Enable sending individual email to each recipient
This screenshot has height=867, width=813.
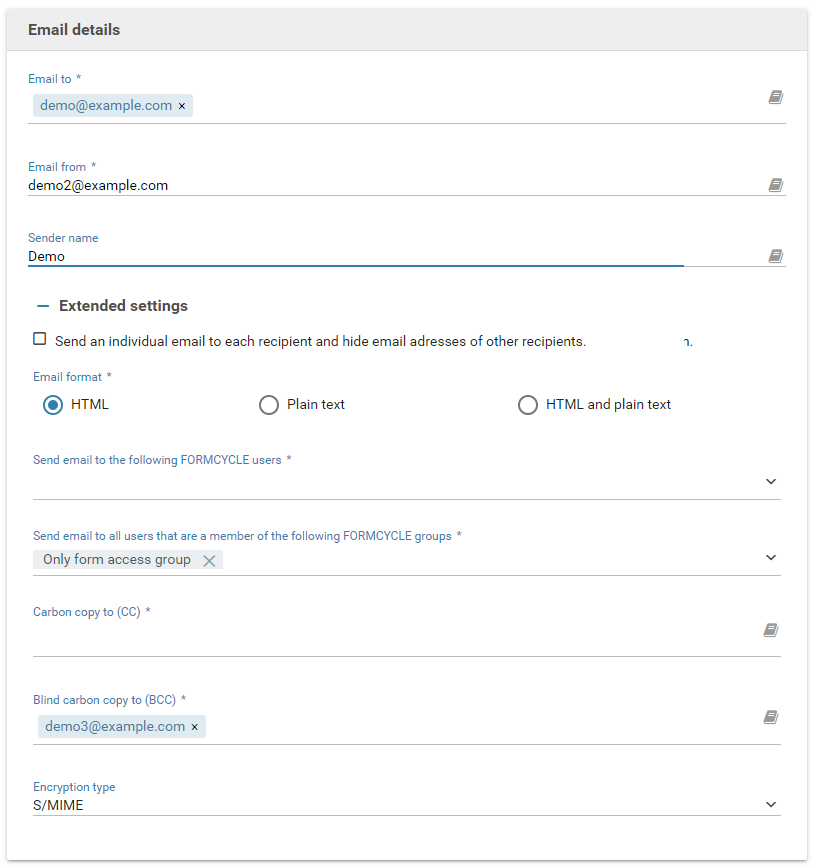40,339
